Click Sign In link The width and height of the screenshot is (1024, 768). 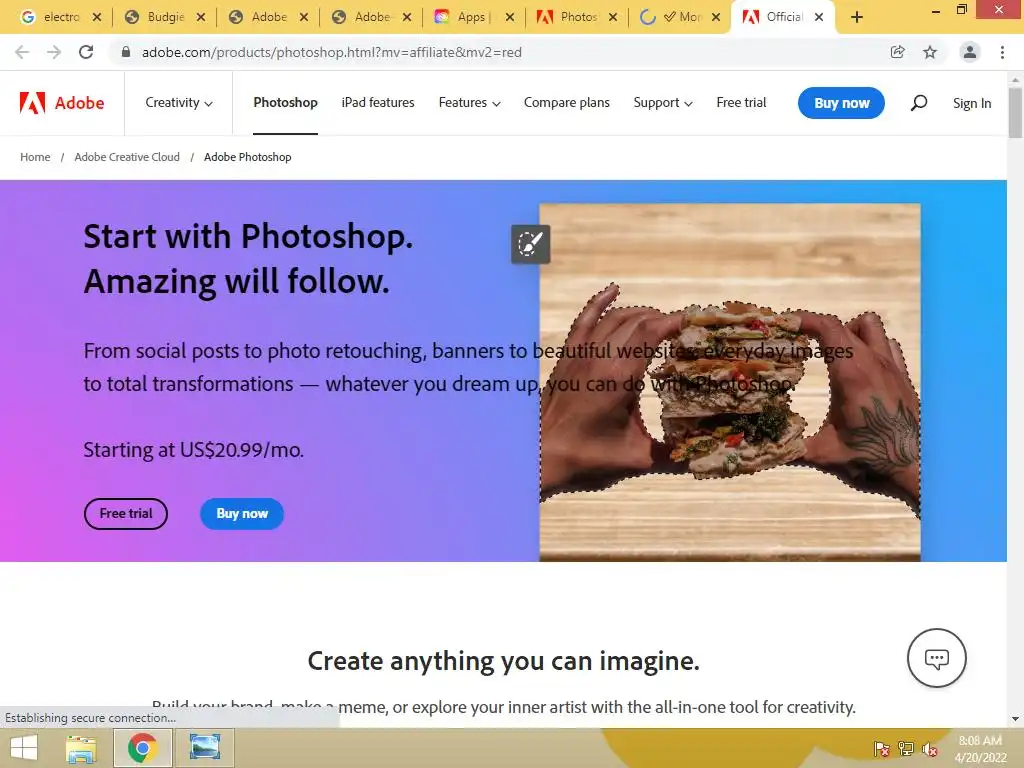[972, 103]
